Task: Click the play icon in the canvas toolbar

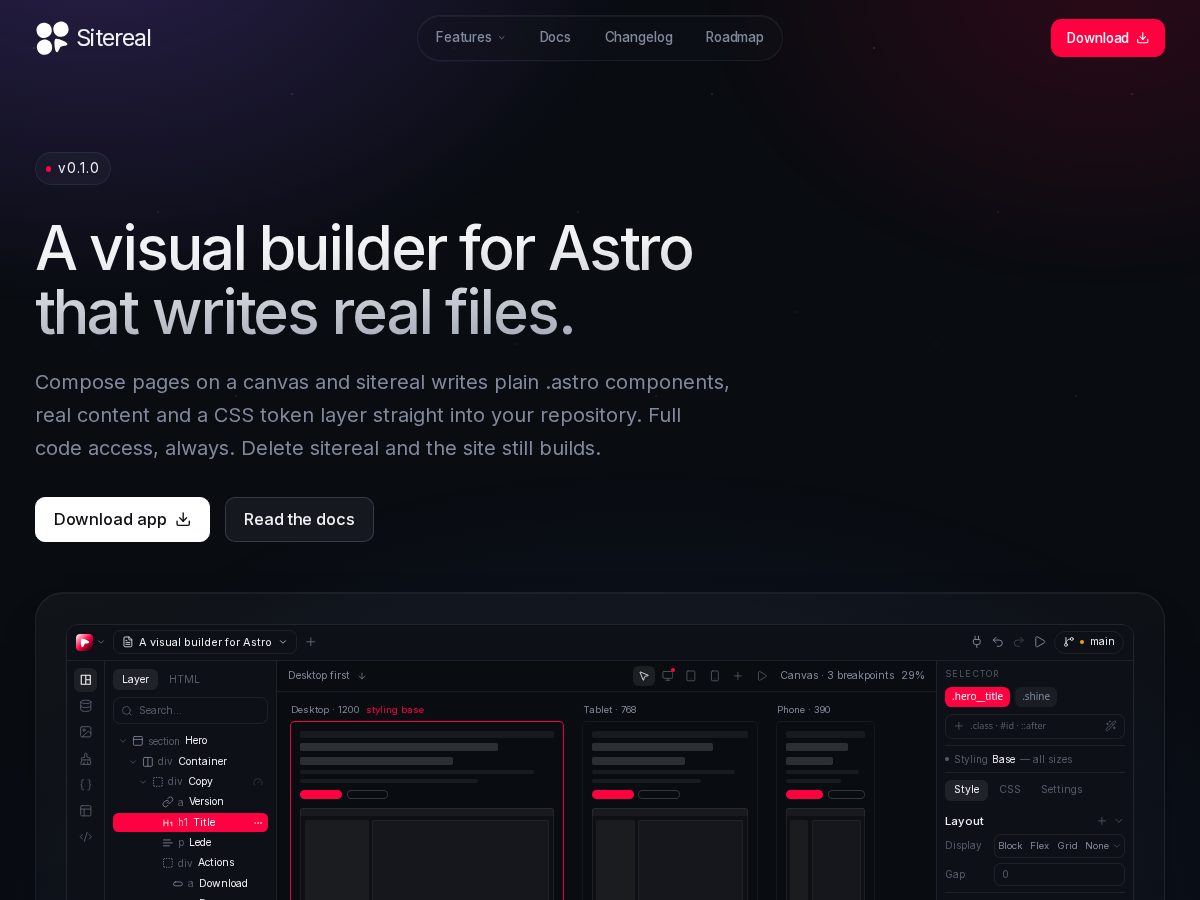Action: click(x=762, y=676)
